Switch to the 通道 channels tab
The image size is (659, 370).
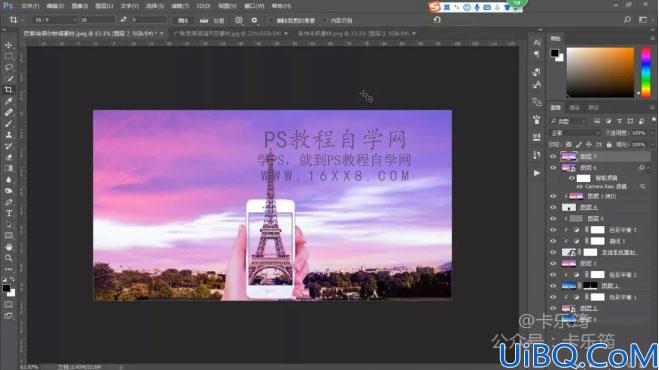tap(574, 108)
